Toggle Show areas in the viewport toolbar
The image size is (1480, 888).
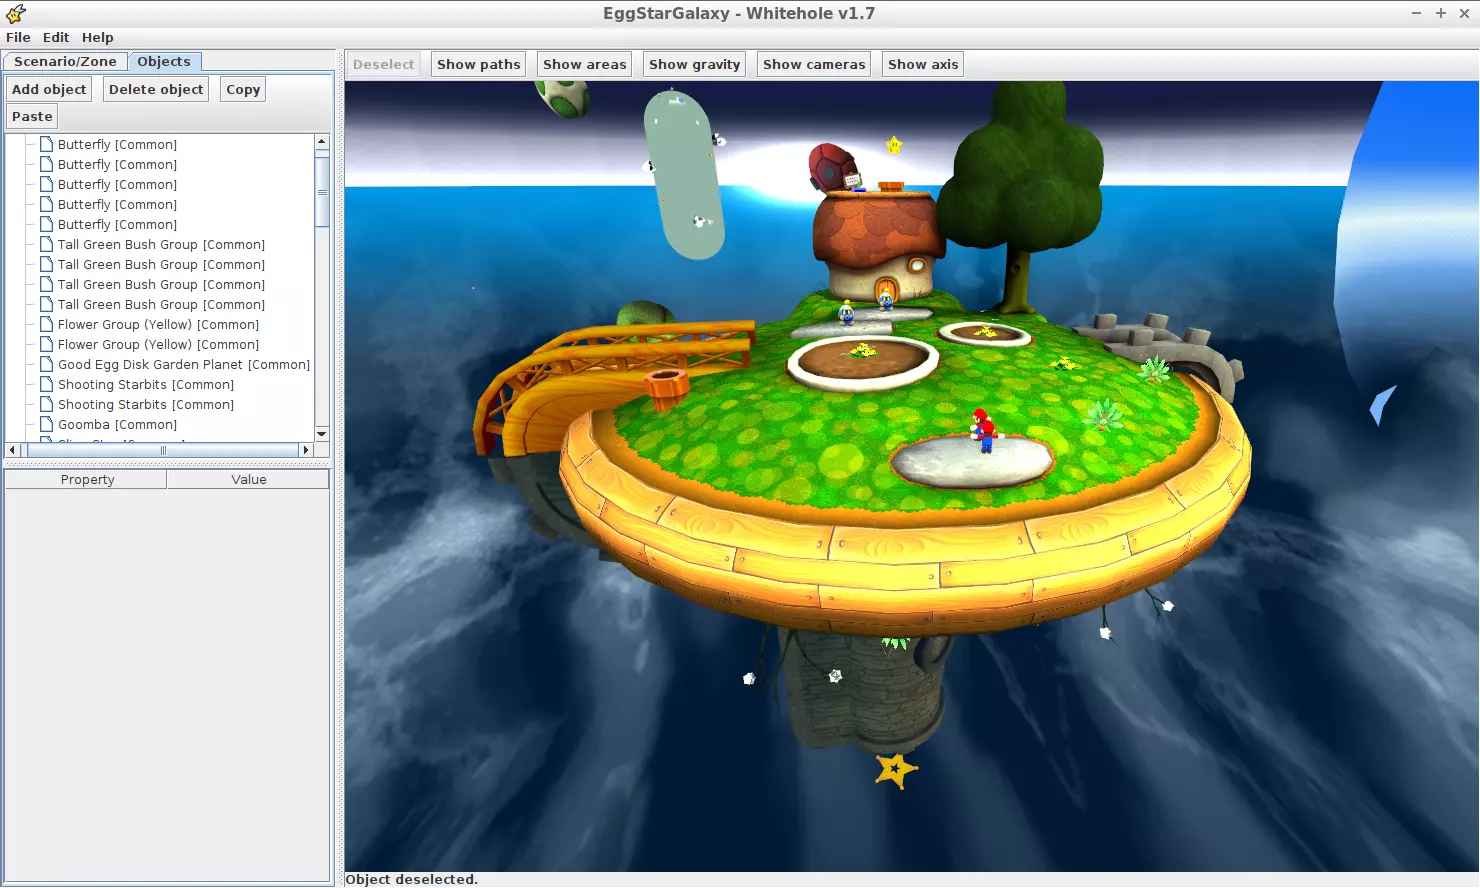point(585,64)
